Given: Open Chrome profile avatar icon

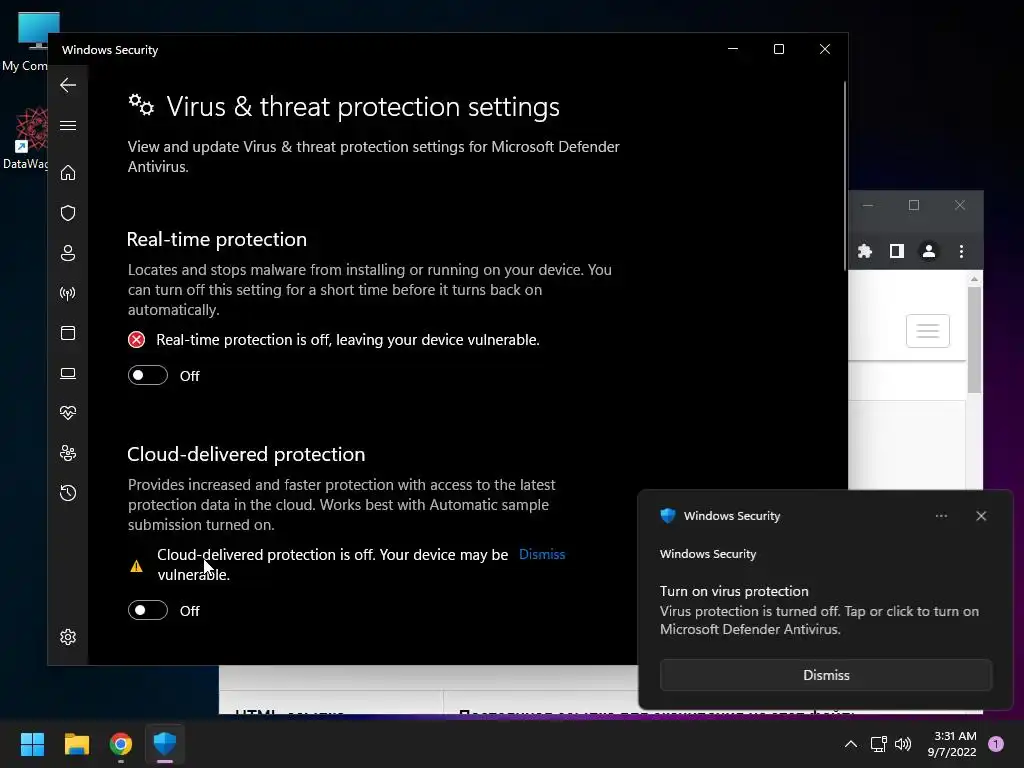Looking at the screenshot, I should pyautogui.click(x=929, y=251).
